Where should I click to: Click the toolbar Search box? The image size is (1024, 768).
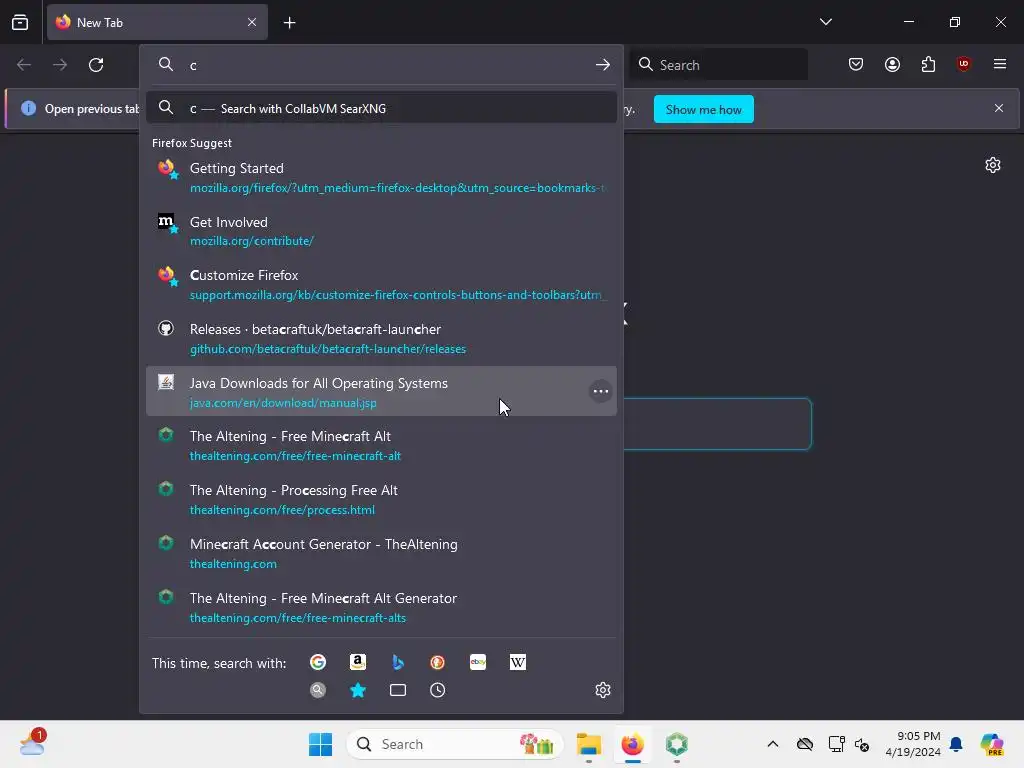pos(718,65)
